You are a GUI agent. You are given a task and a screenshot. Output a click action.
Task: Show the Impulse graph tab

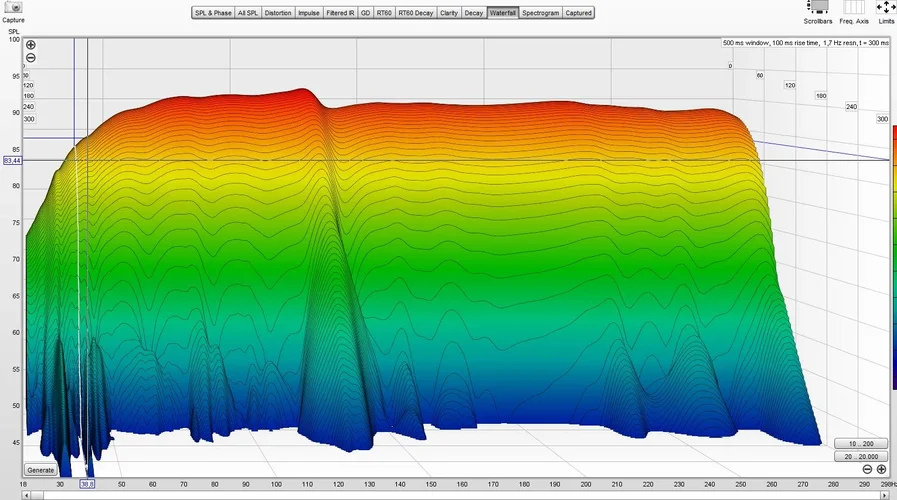tap(310, 13)
